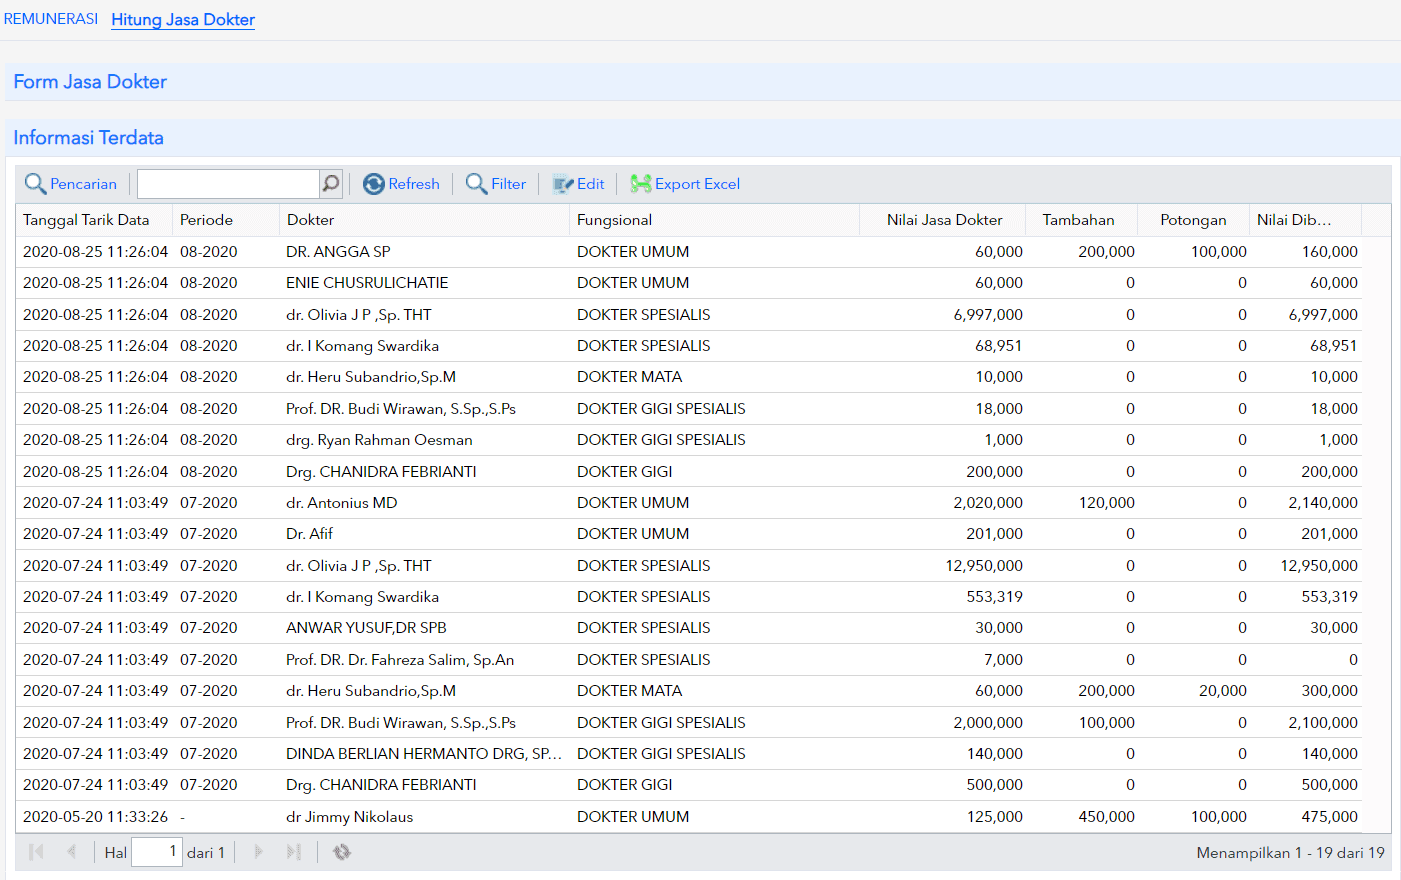This screenshot has height=880, width=1401.
Task: Click the page number input field
Action: (x=157, y=852)
